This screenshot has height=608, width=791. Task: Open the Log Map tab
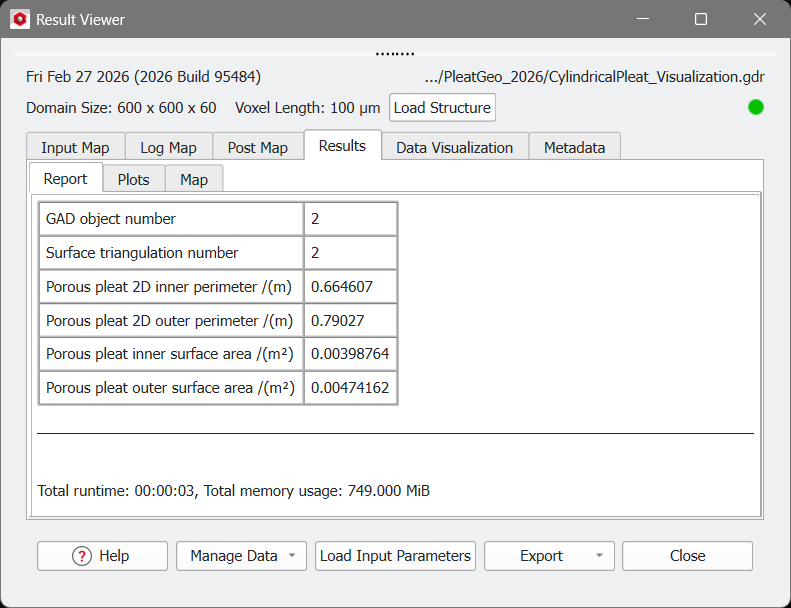tap(168, 147)
